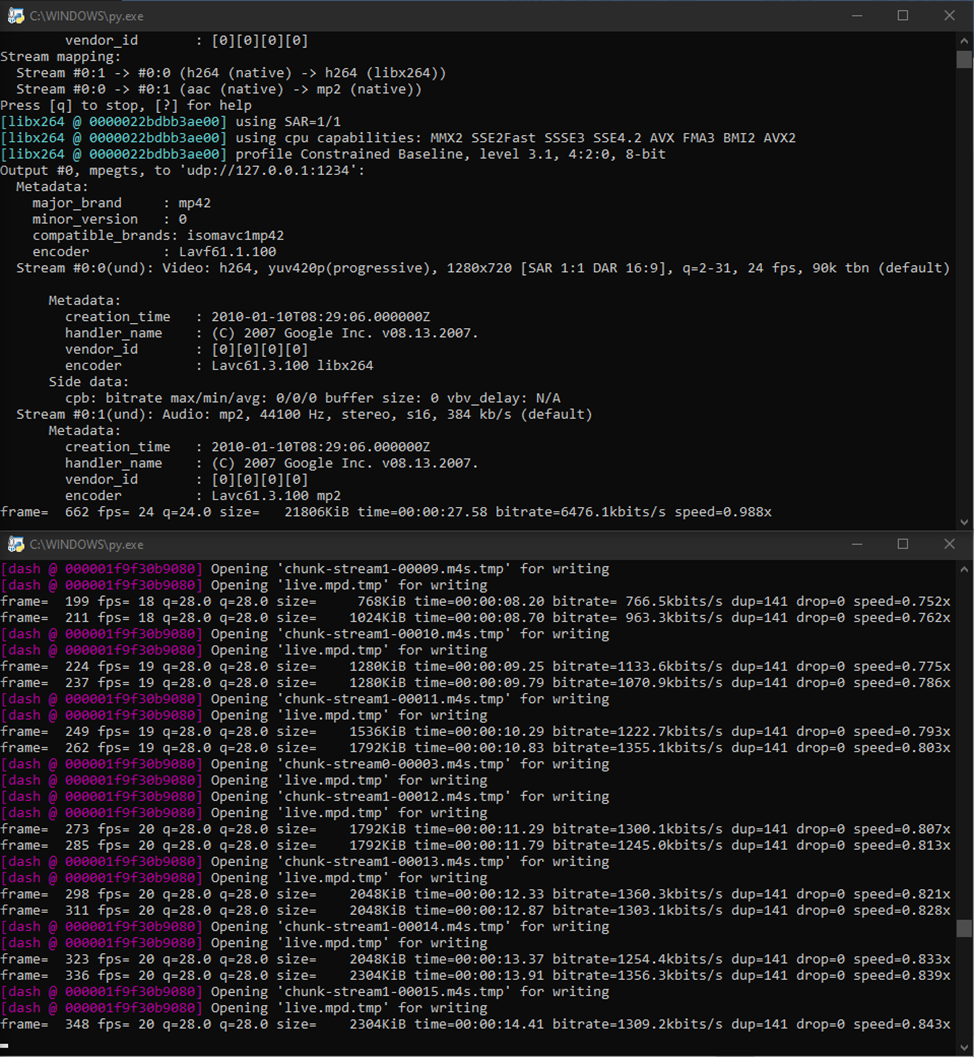Click the upper window's C:\WINDOWS\py.exe title text

86,16
